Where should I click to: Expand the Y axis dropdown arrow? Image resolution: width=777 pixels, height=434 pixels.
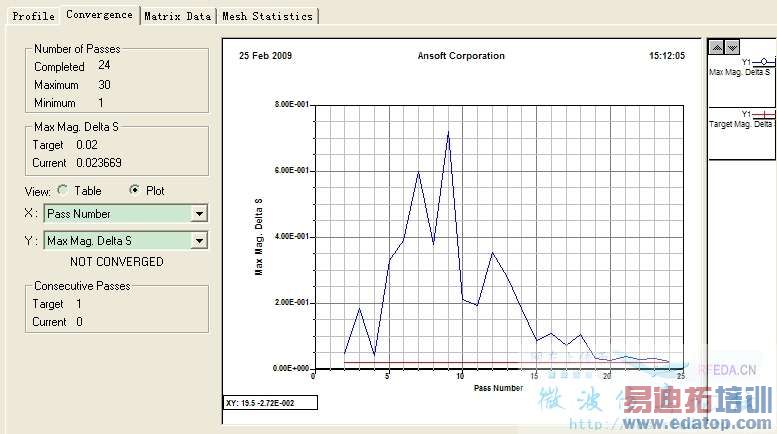click(x=199, y=241)
